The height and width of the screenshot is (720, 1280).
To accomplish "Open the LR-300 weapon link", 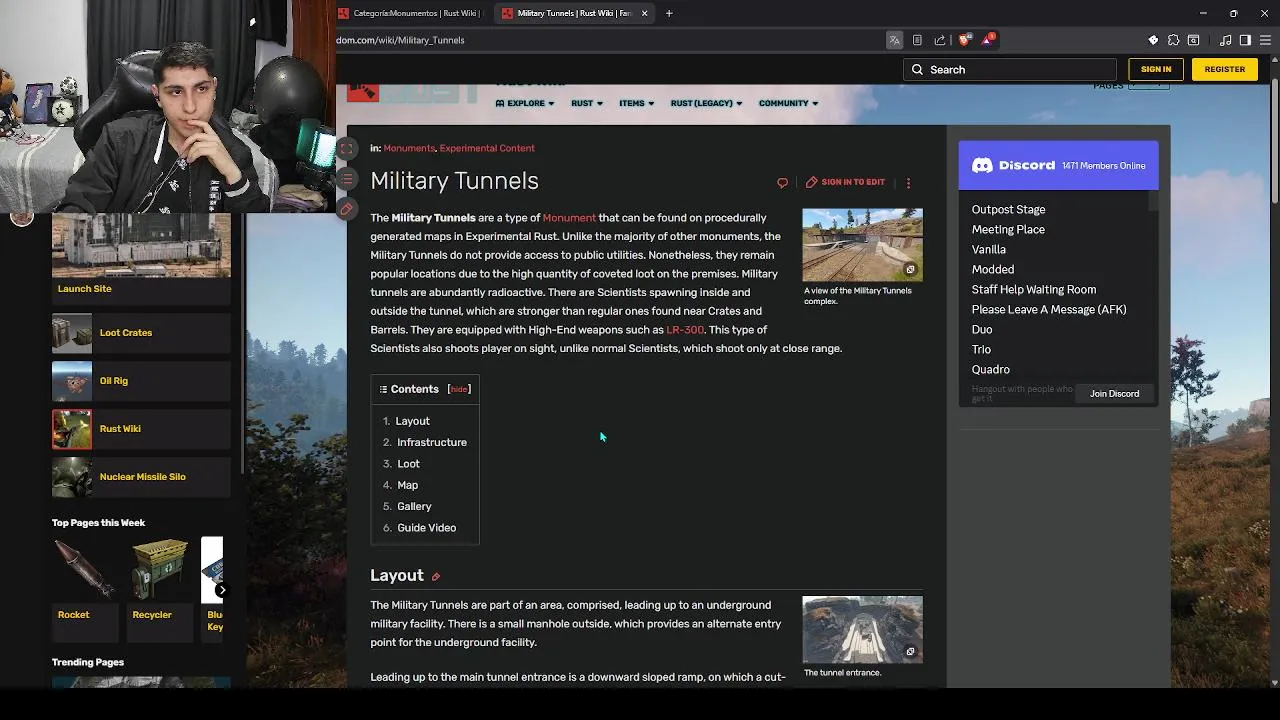I will (x=685, y=330).
